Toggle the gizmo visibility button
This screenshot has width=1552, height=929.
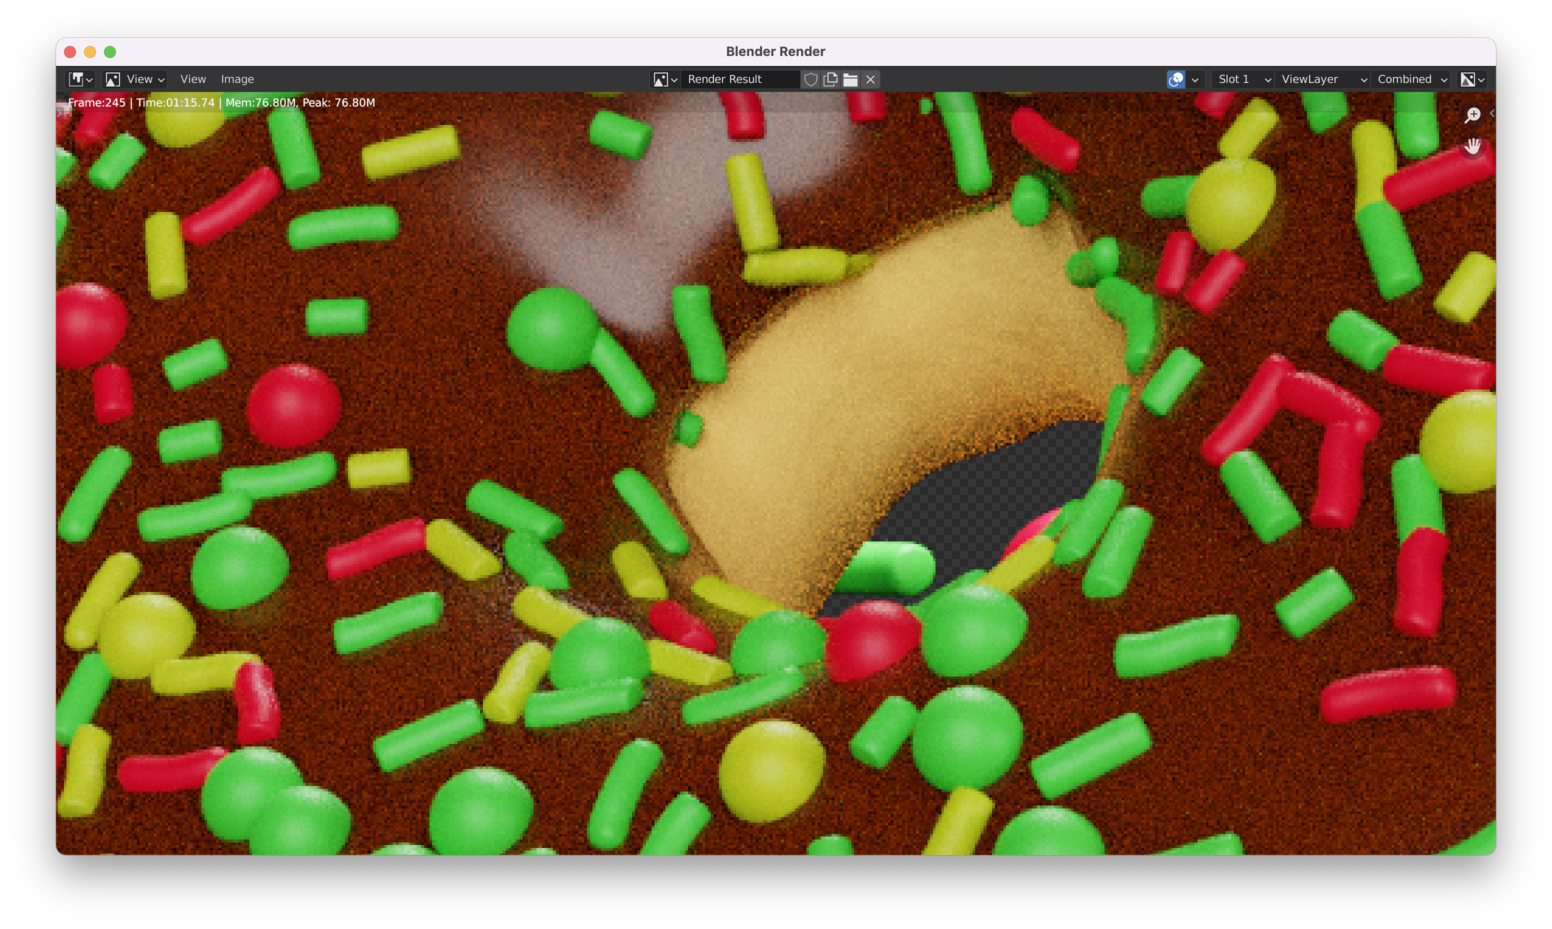(1176, 79)
